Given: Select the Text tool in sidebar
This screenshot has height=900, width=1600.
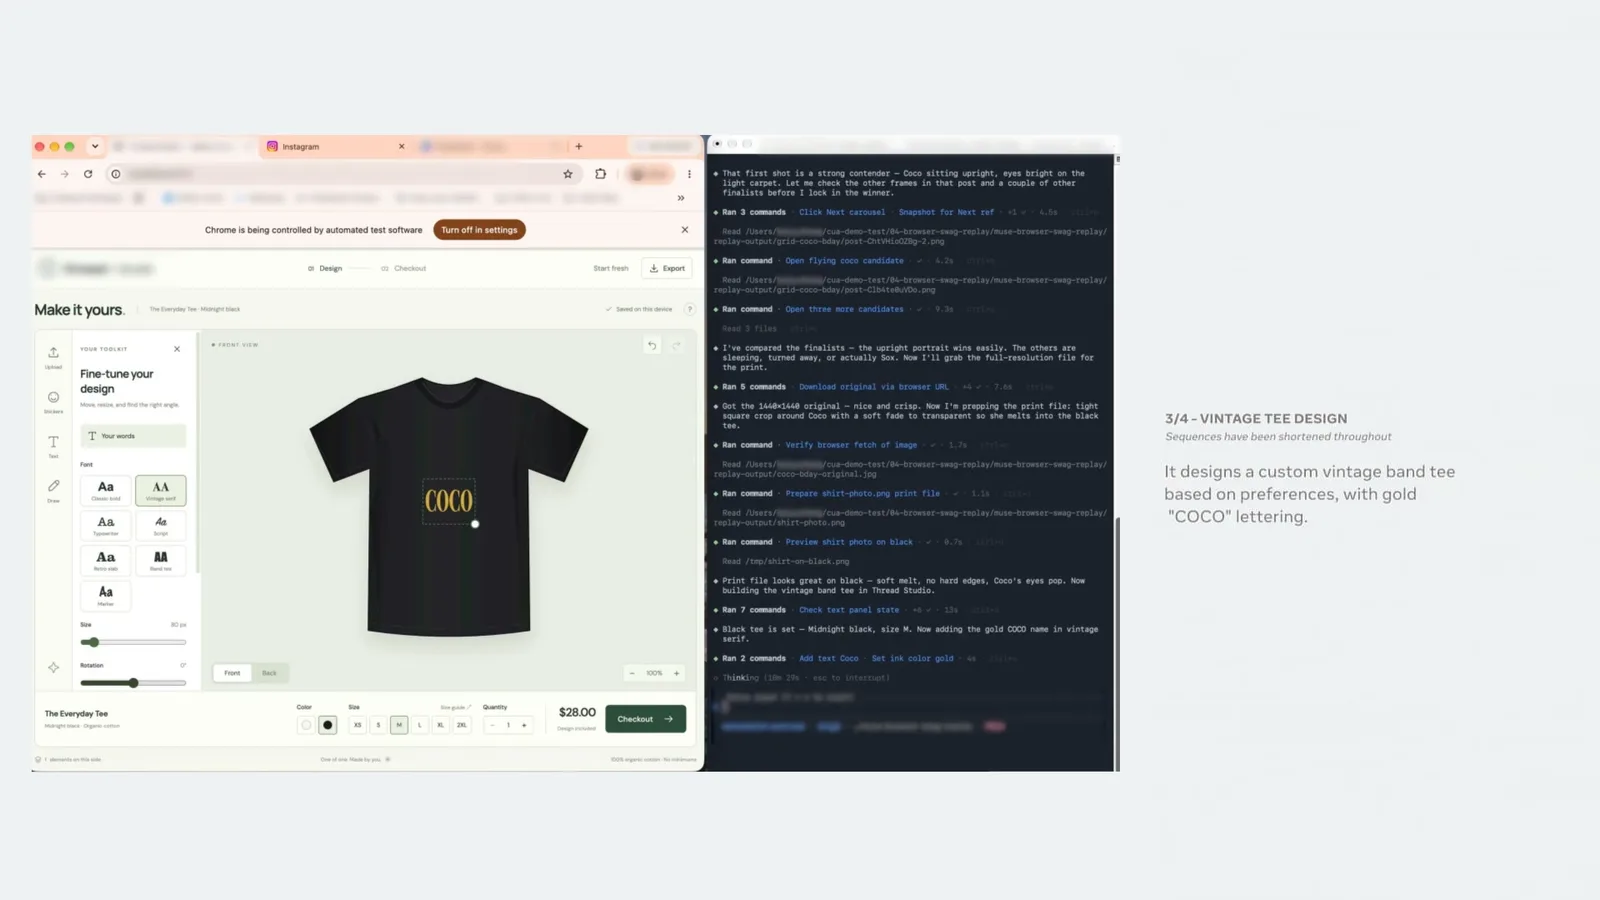Looking at the screenshot, I should point(53,445).
